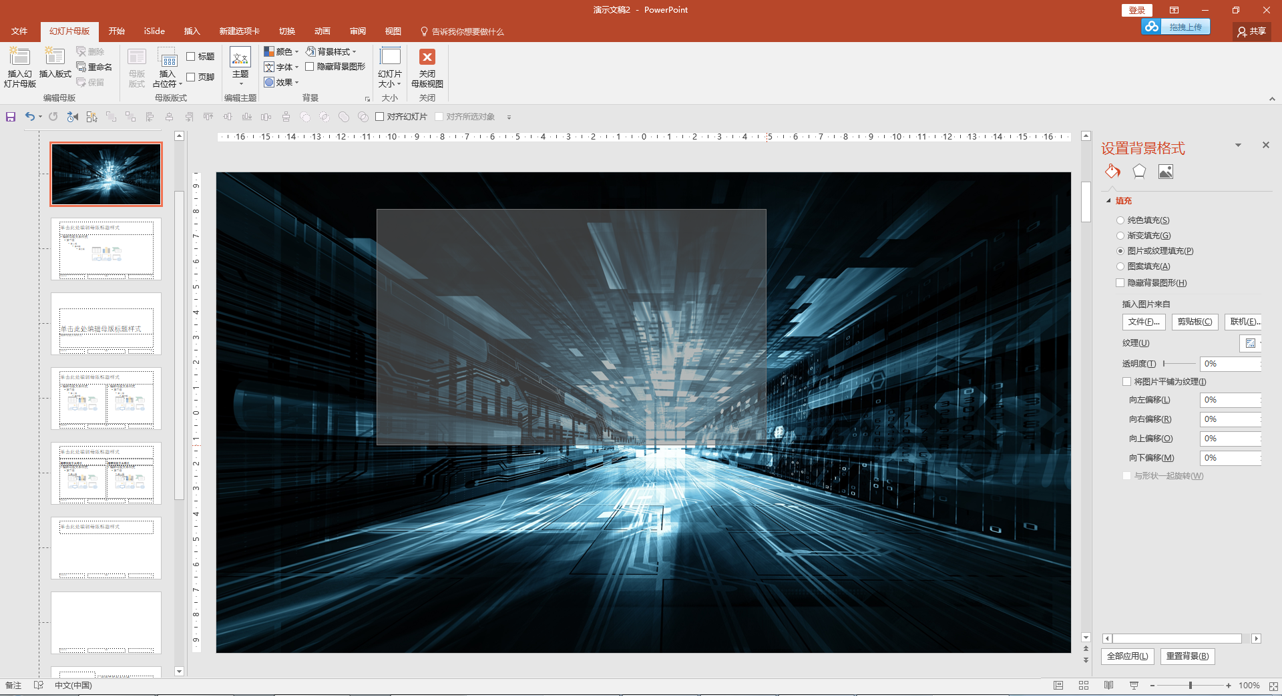Switch to Transitions (切换) tab
The width and height of the screenshot is (1282, 696).
pos(287,32)
